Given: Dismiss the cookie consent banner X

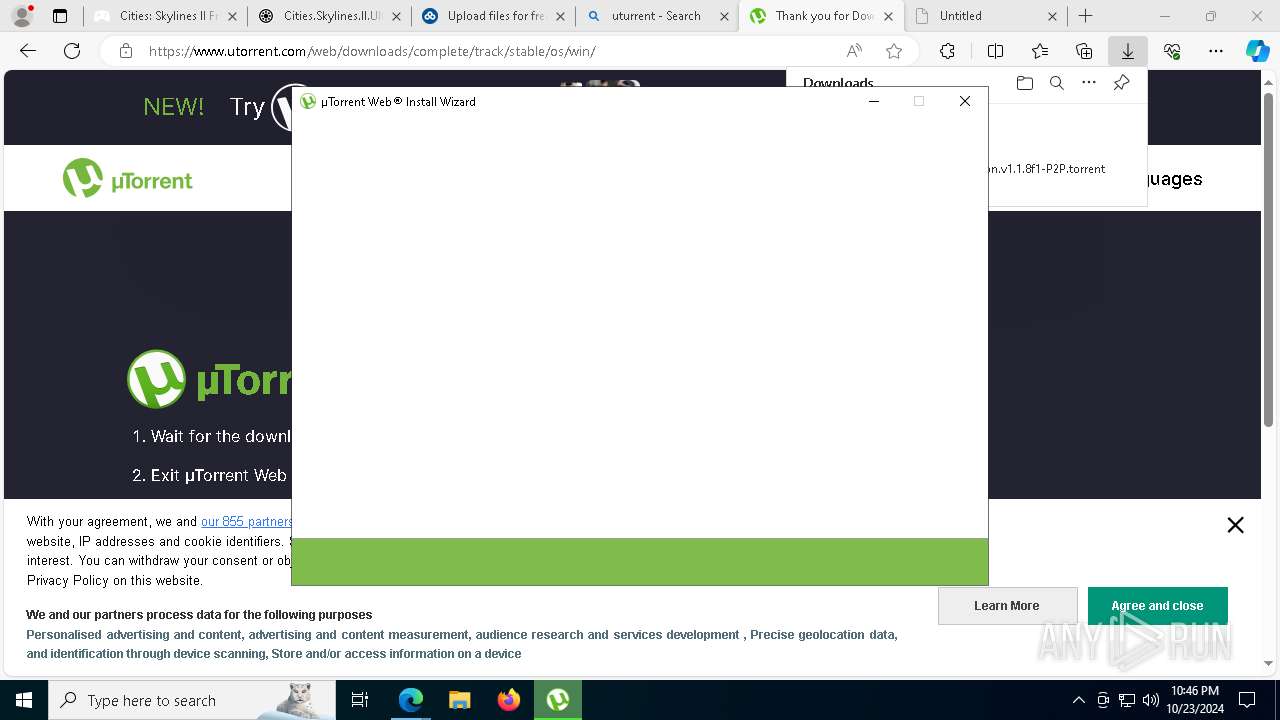Looking at the screenshot, I should pyautogui.click(x=1235, y=525).
